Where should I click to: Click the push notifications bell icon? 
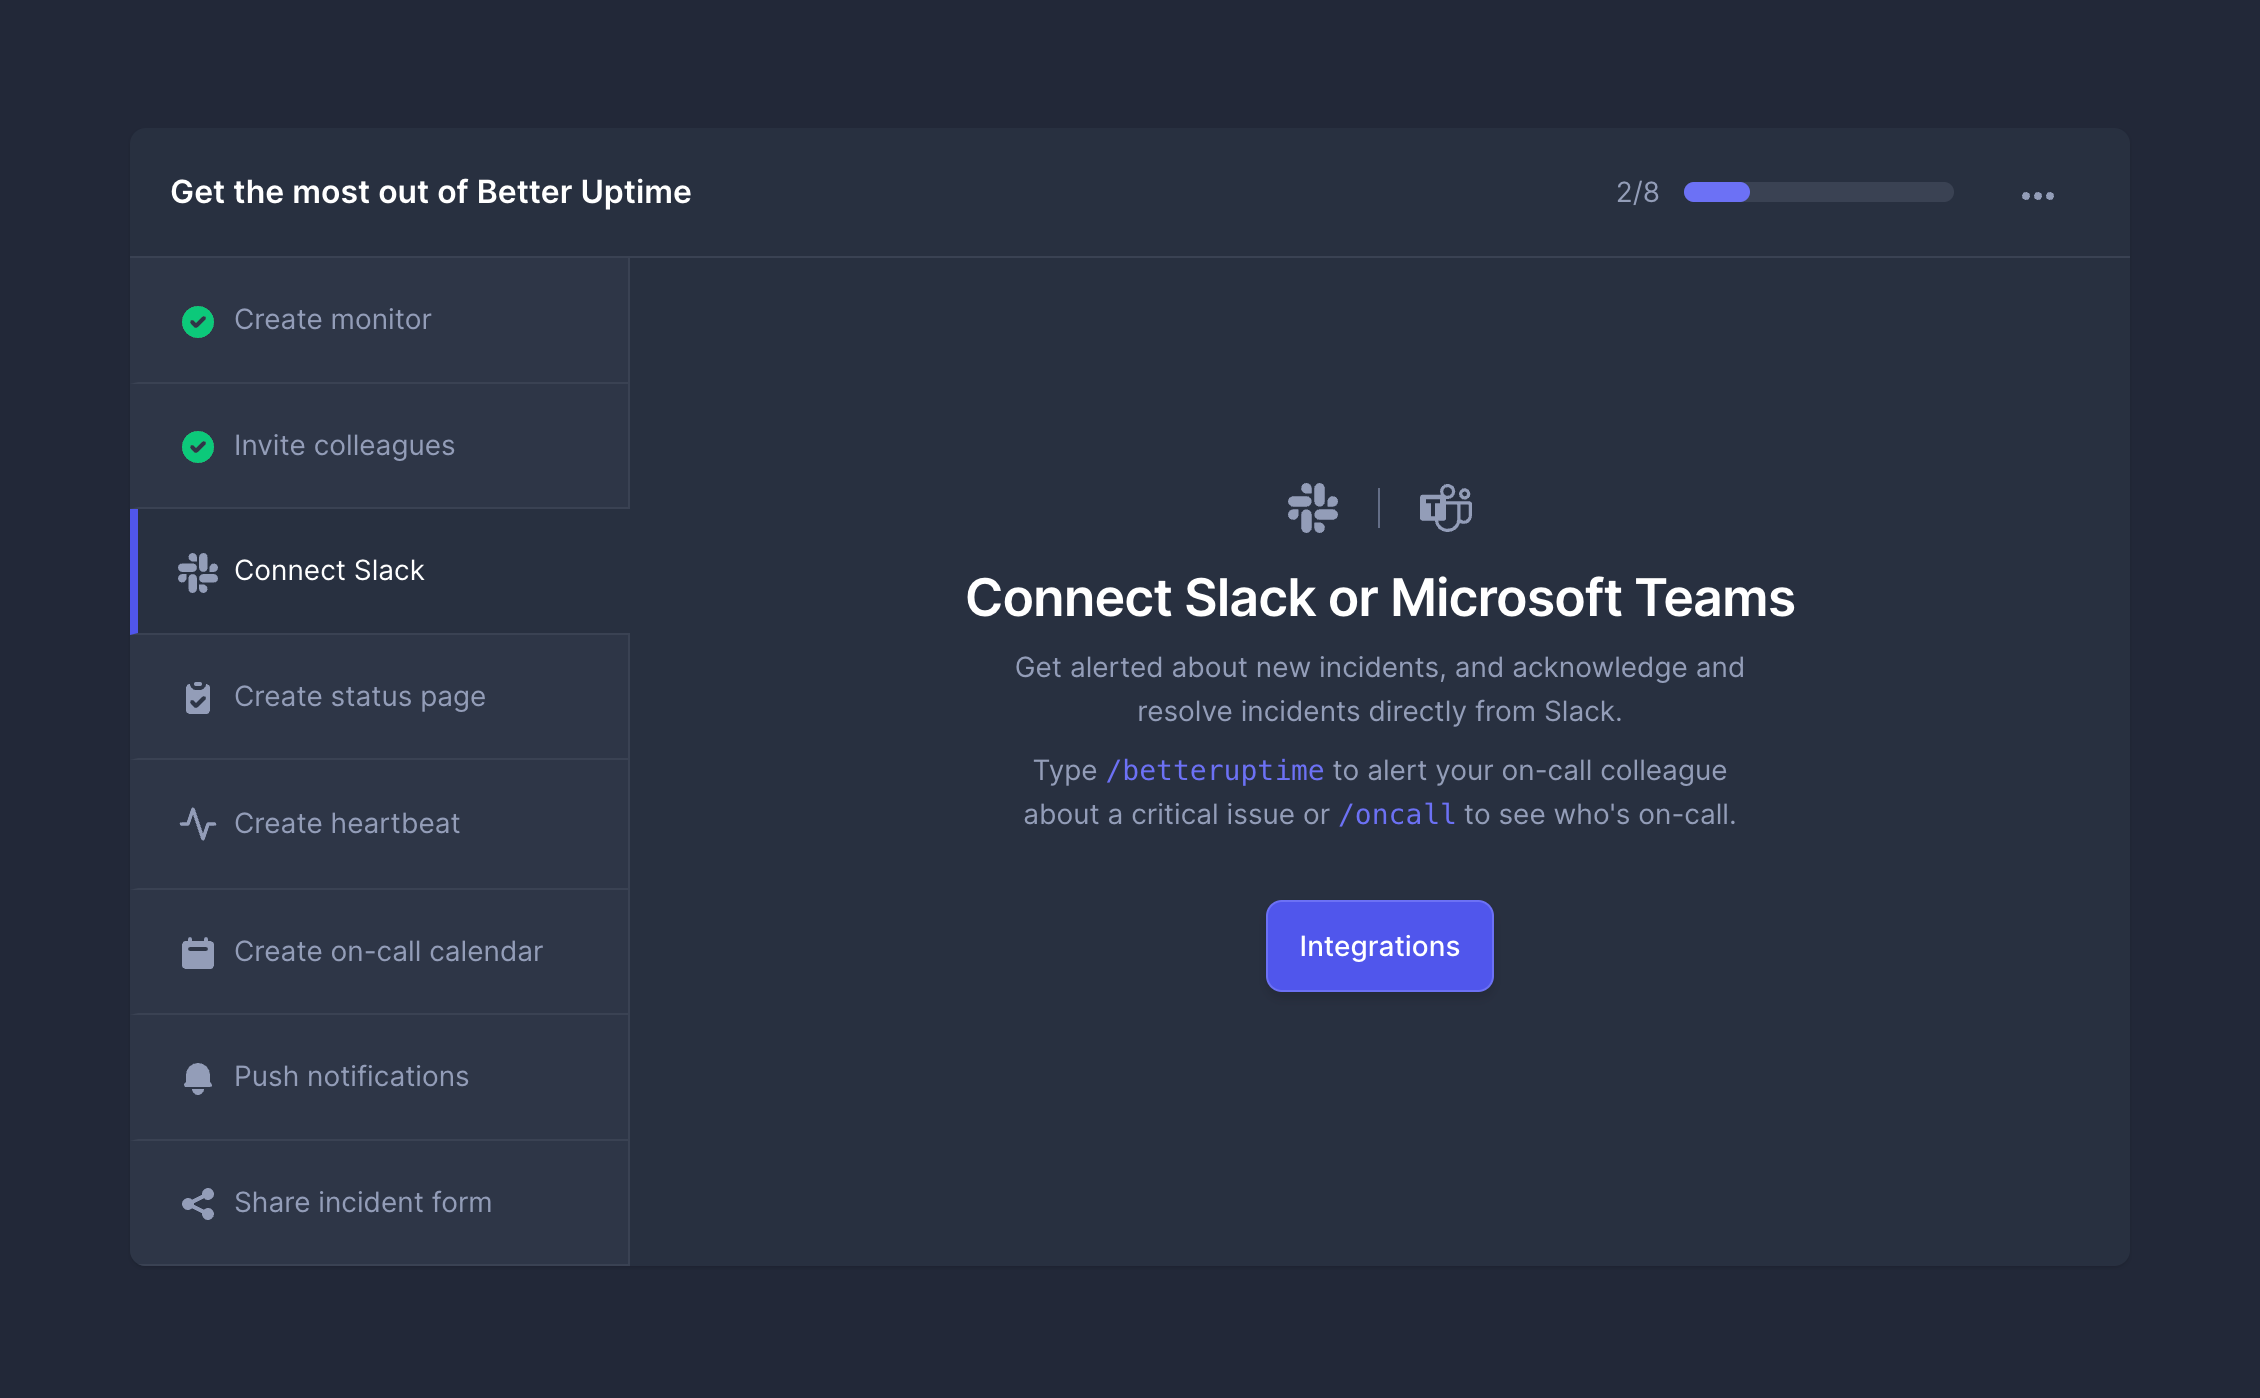pyautogui.click(x=198, y=1078)
